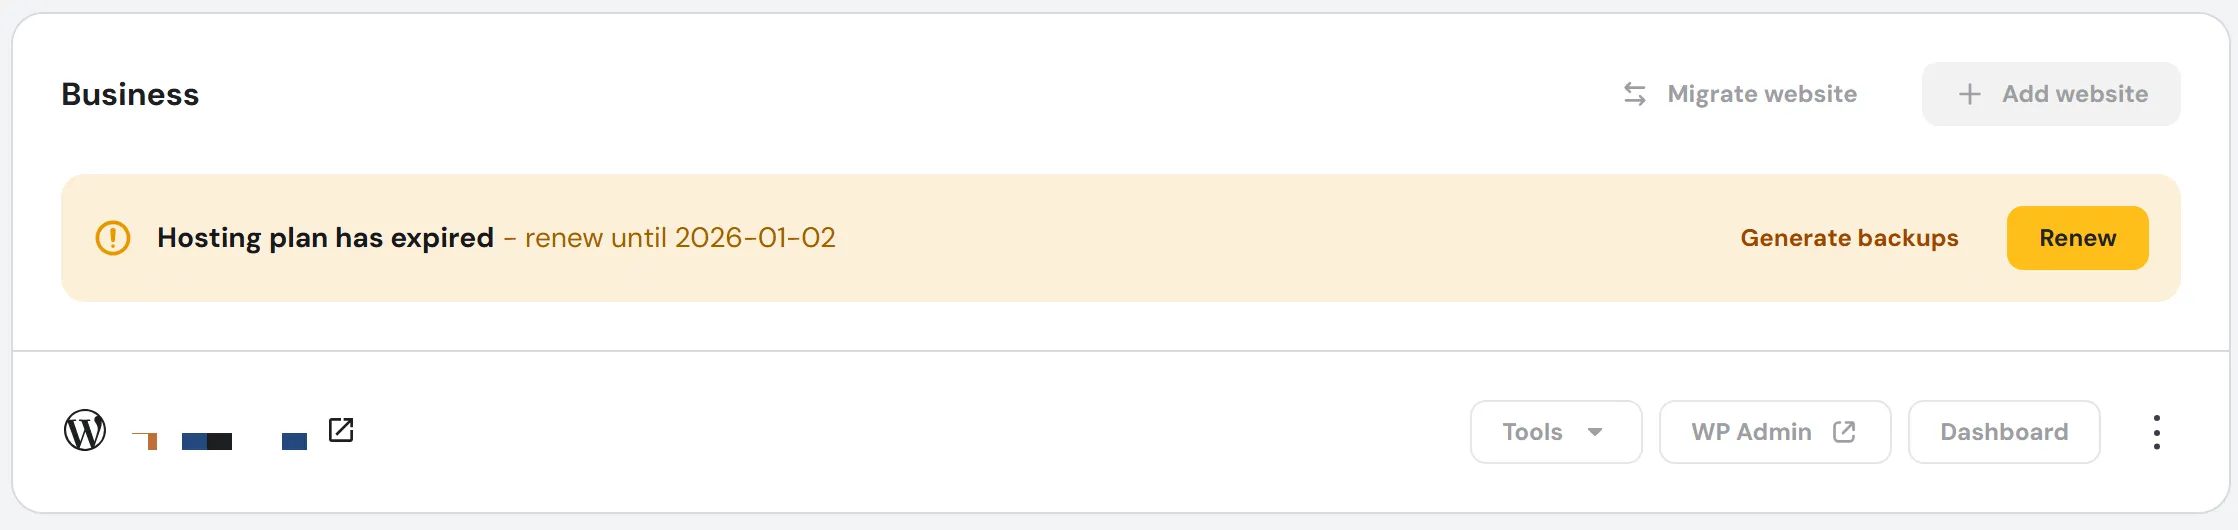The width and height of the screenshot is (2238, 530).
Task: Select the Migrate website option
Action: pyautogui.click(x=1761, y=94)
